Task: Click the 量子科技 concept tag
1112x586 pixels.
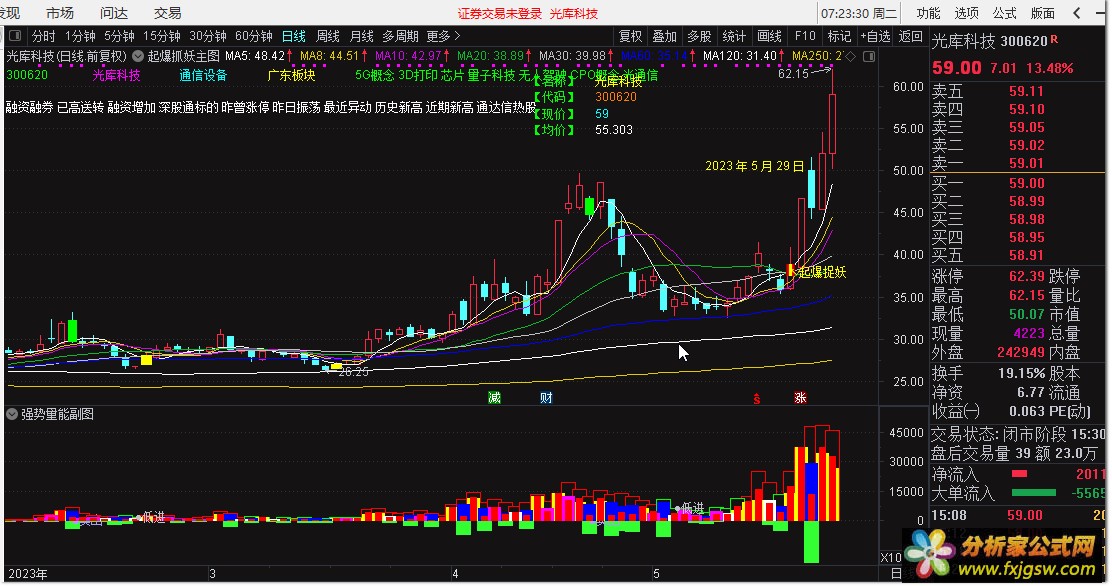Action: point(491,74)
